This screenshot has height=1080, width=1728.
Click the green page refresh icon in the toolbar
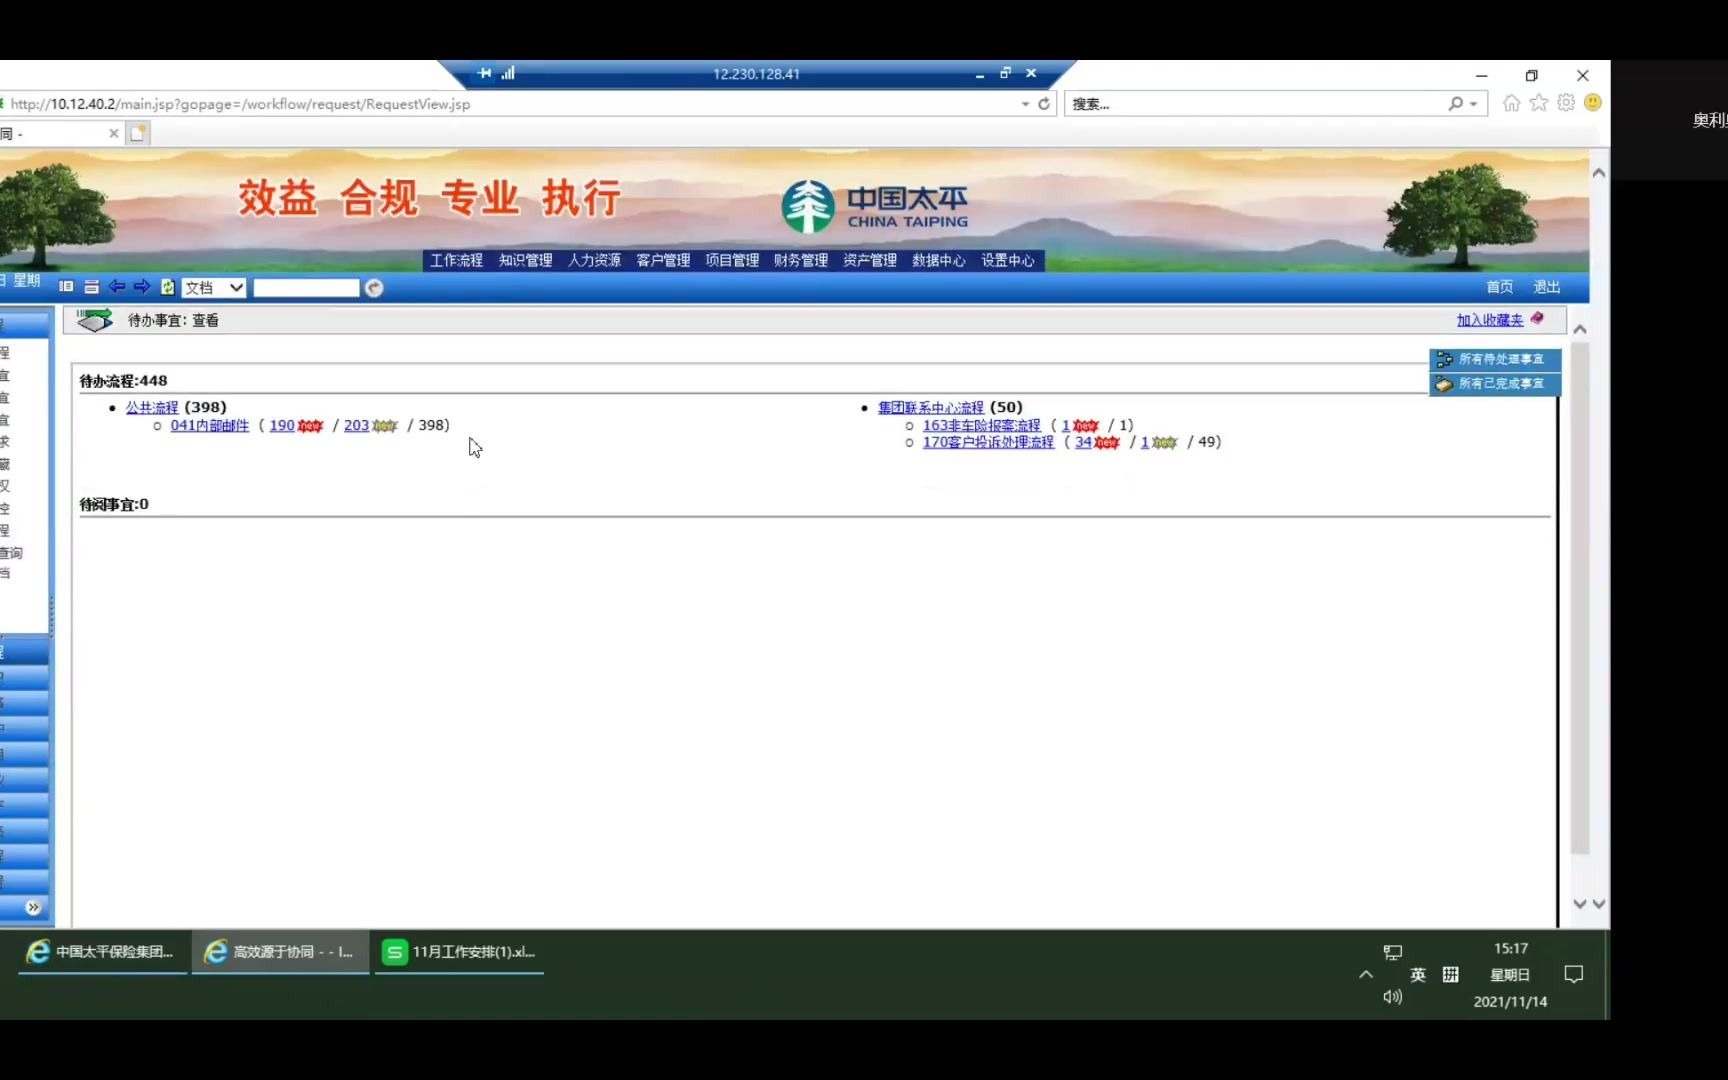(x=167, y=287)
